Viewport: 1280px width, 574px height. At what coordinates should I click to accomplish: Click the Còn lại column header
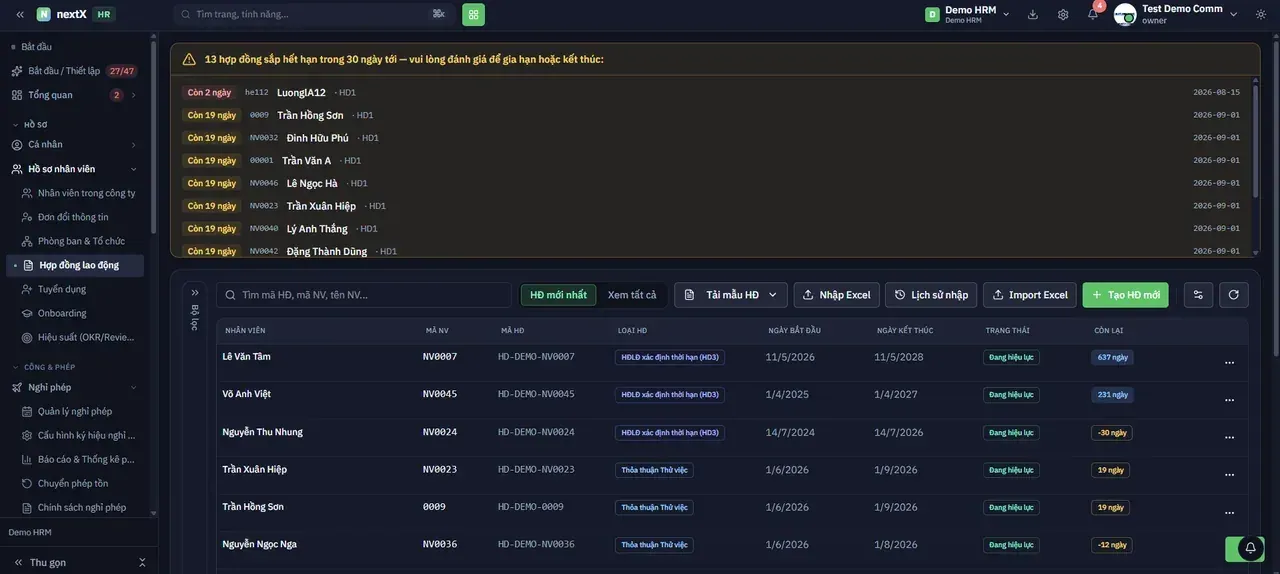pyautogui.click(x=1109, y=330)
